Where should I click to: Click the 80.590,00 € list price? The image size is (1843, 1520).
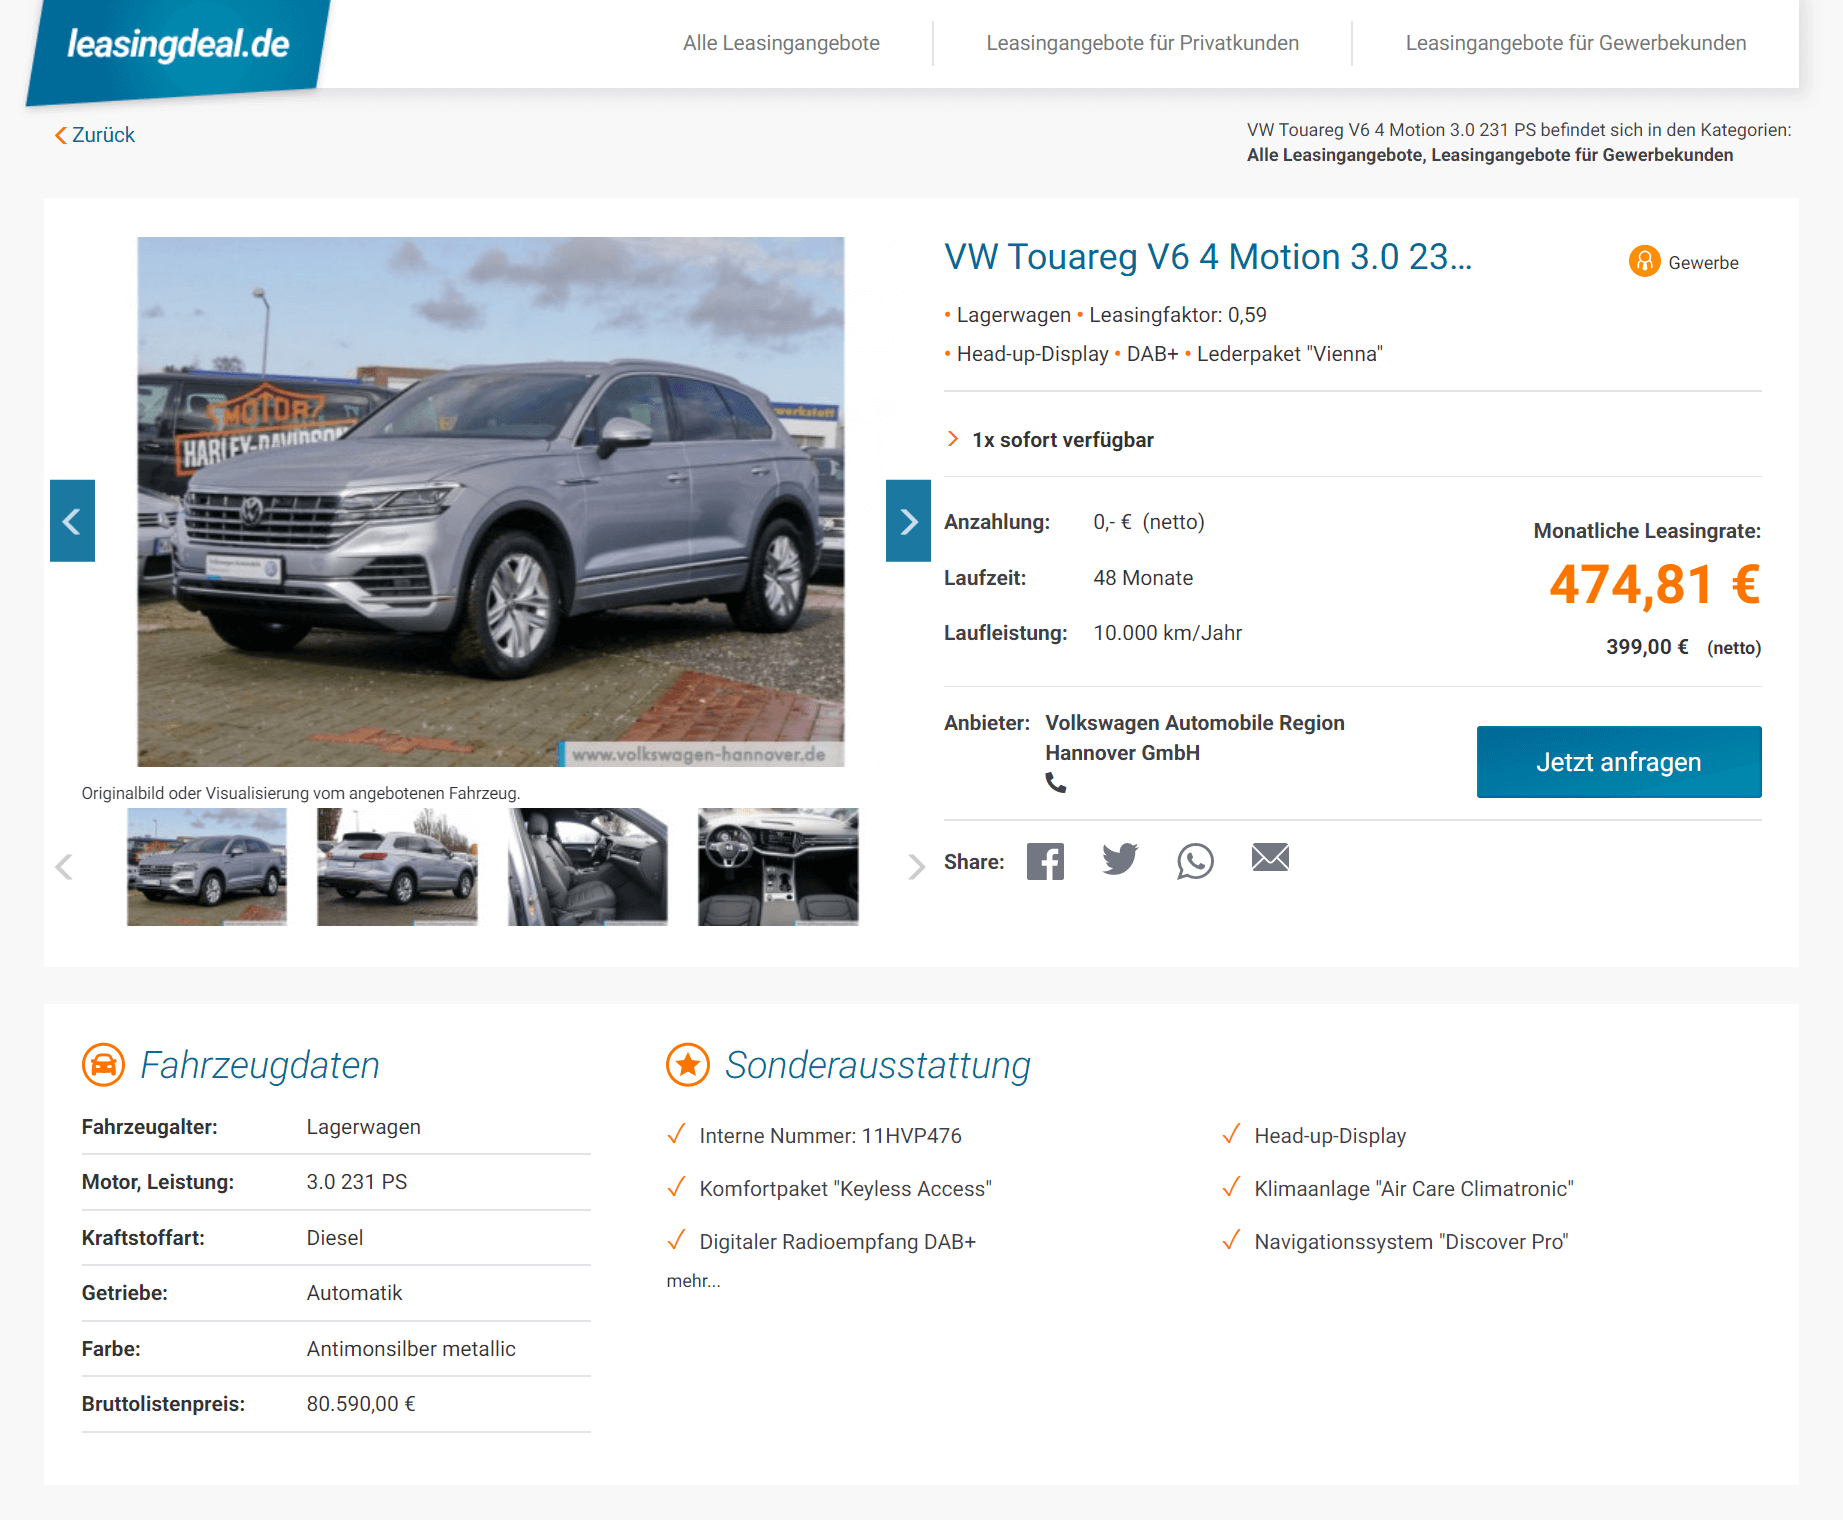[x=361, y=1404]
